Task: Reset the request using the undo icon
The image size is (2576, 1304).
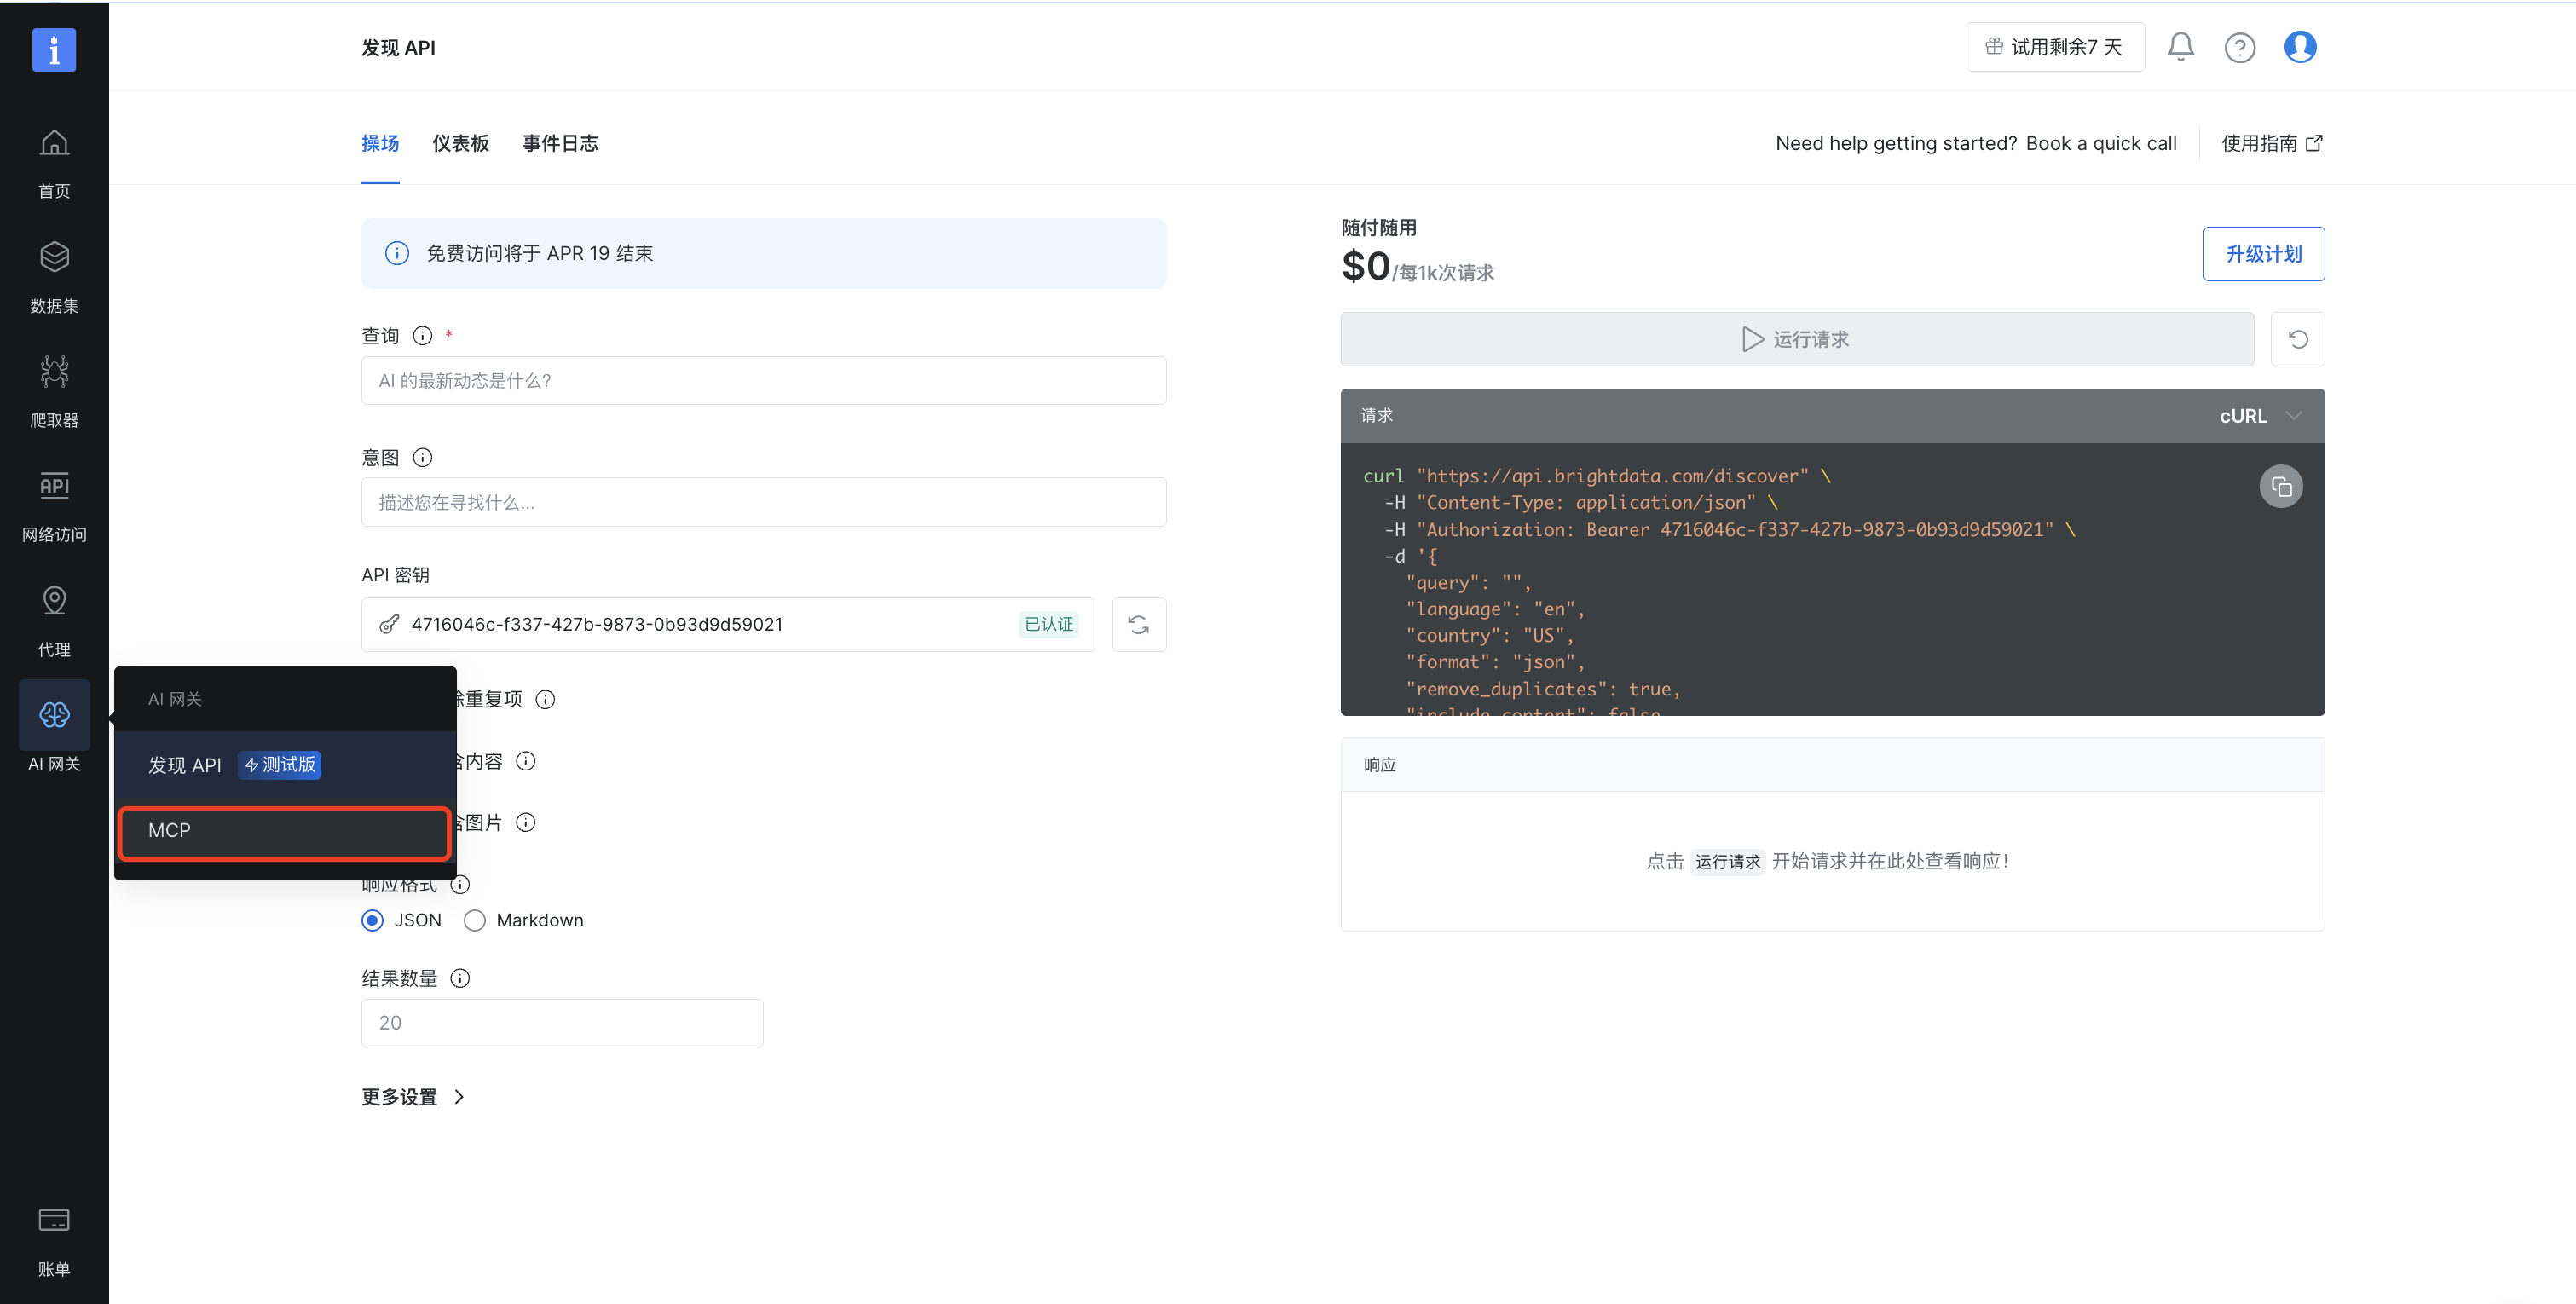Action: (x=2297, y=340)
